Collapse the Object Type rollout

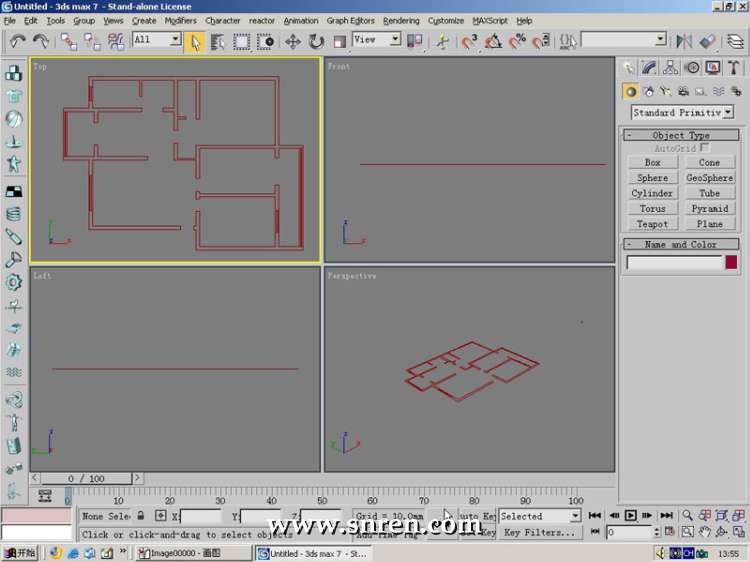[681, 135]
